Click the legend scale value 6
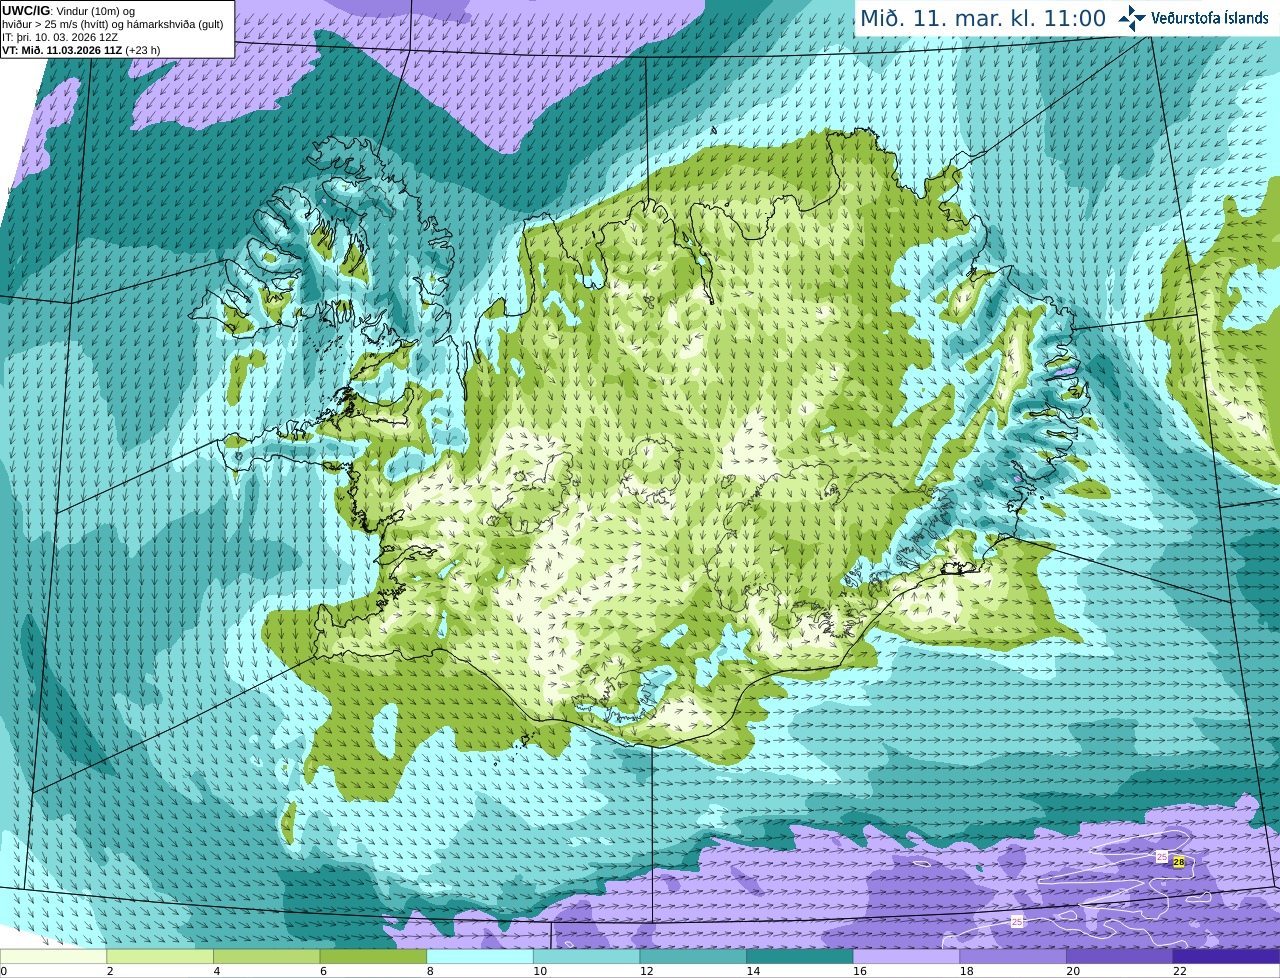The height and width of the screenshot is (978, 1280). pyautogui.click(x=323, y=971)
